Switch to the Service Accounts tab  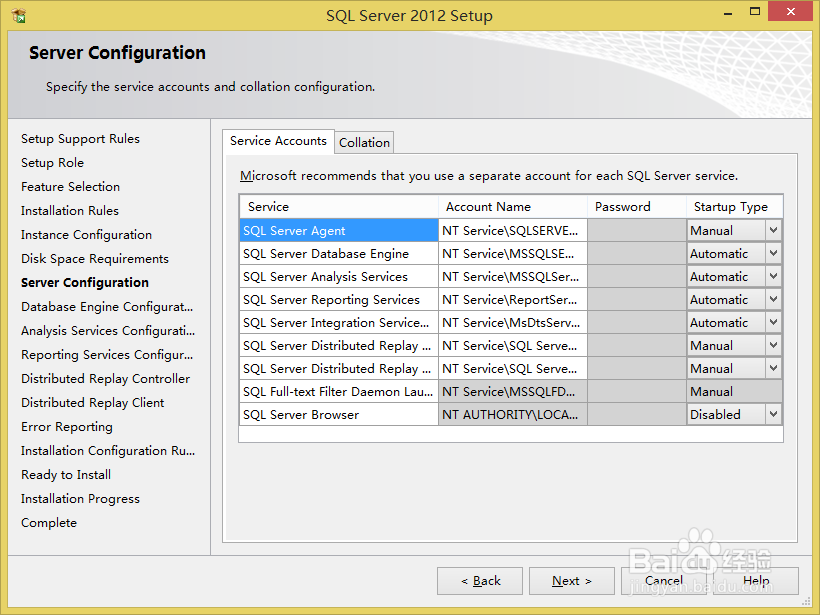[x=278, y=141]
